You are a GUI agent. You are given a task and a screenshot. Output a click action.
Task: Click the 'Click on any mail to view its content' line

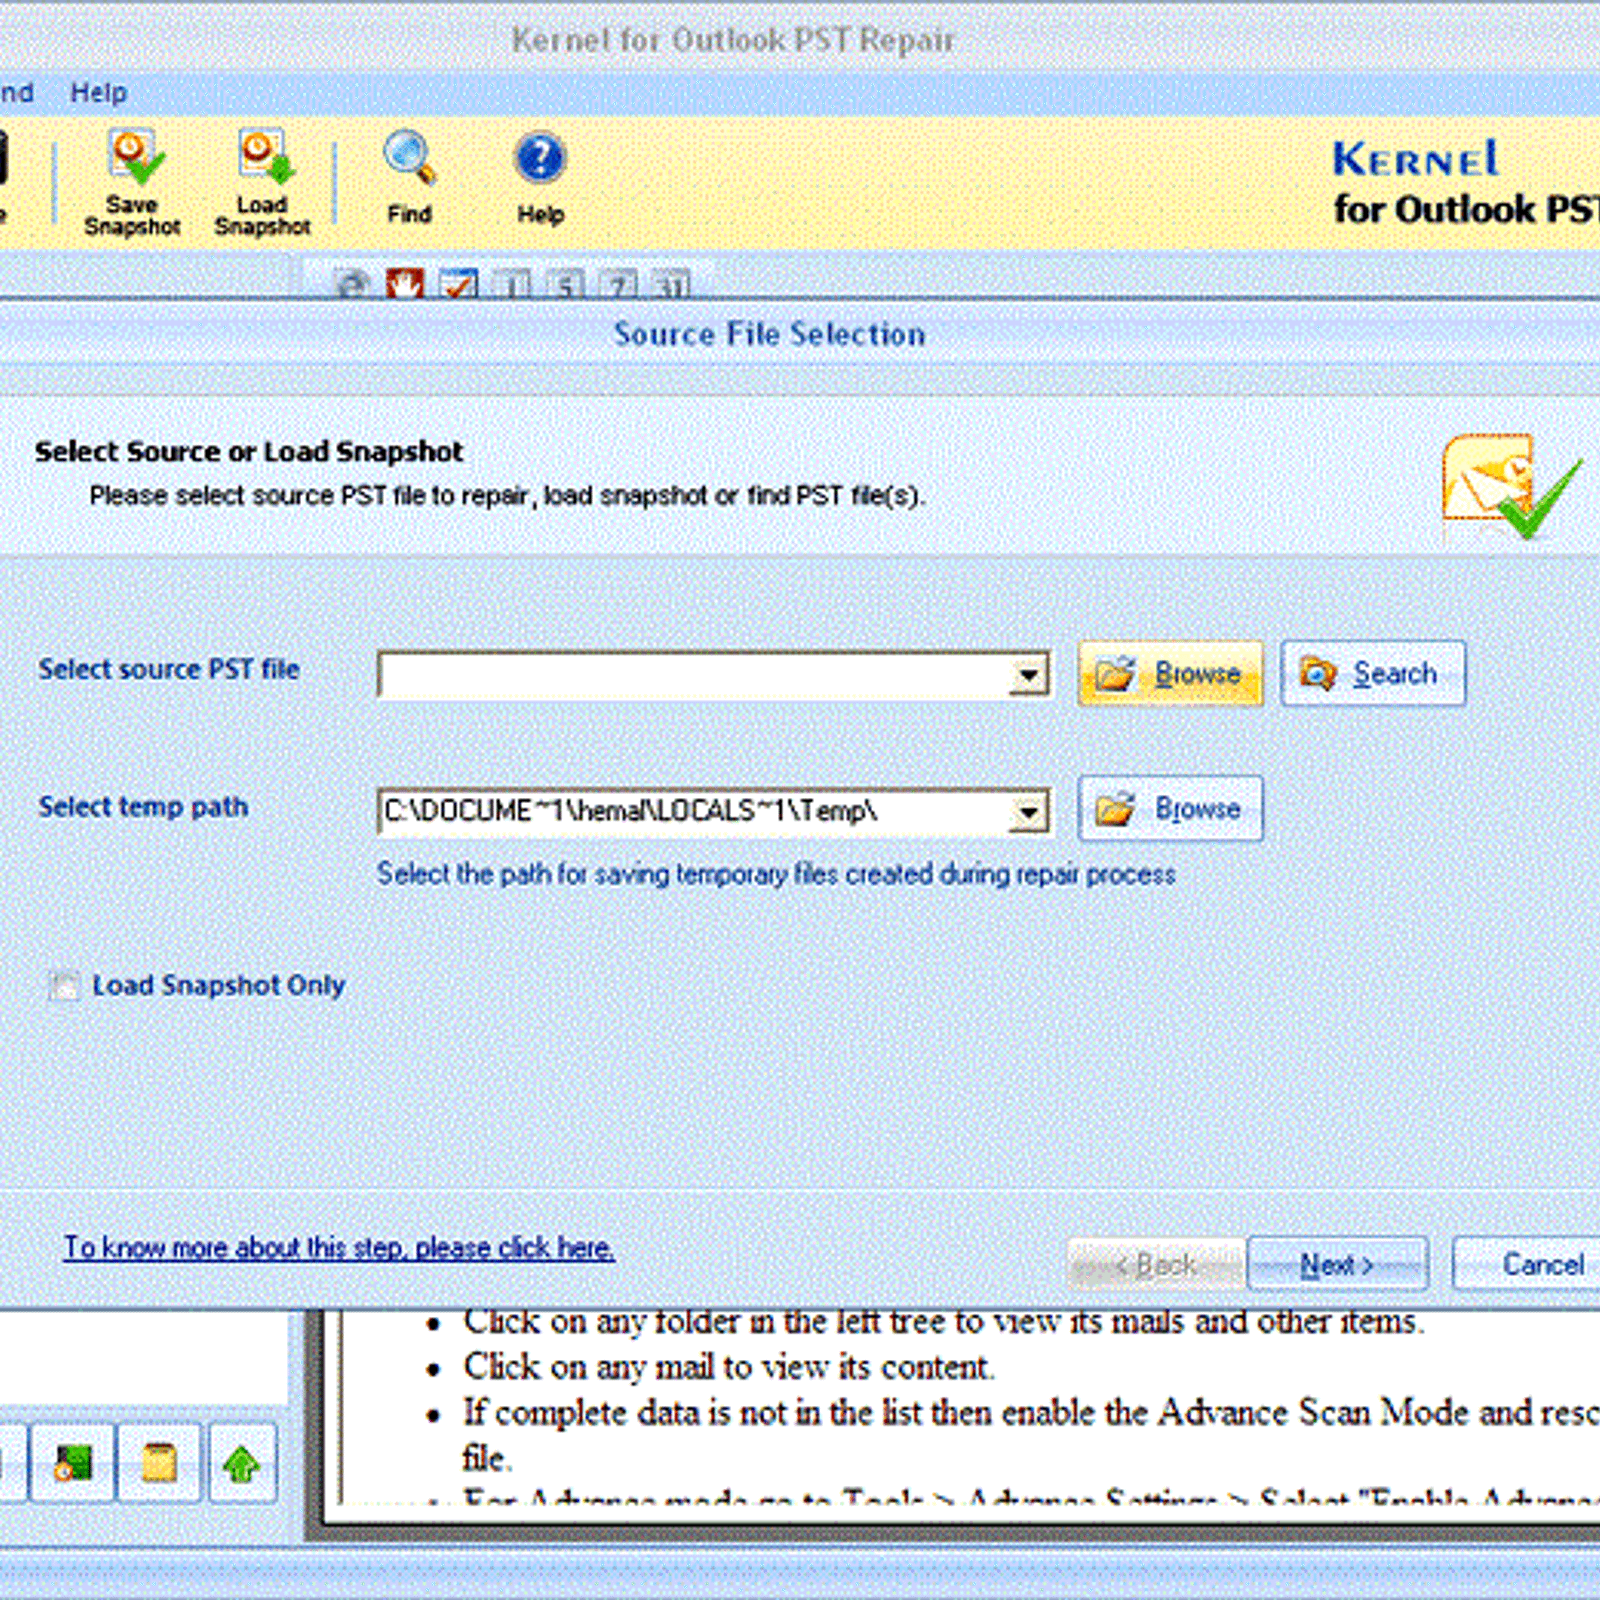[728, 1367]
